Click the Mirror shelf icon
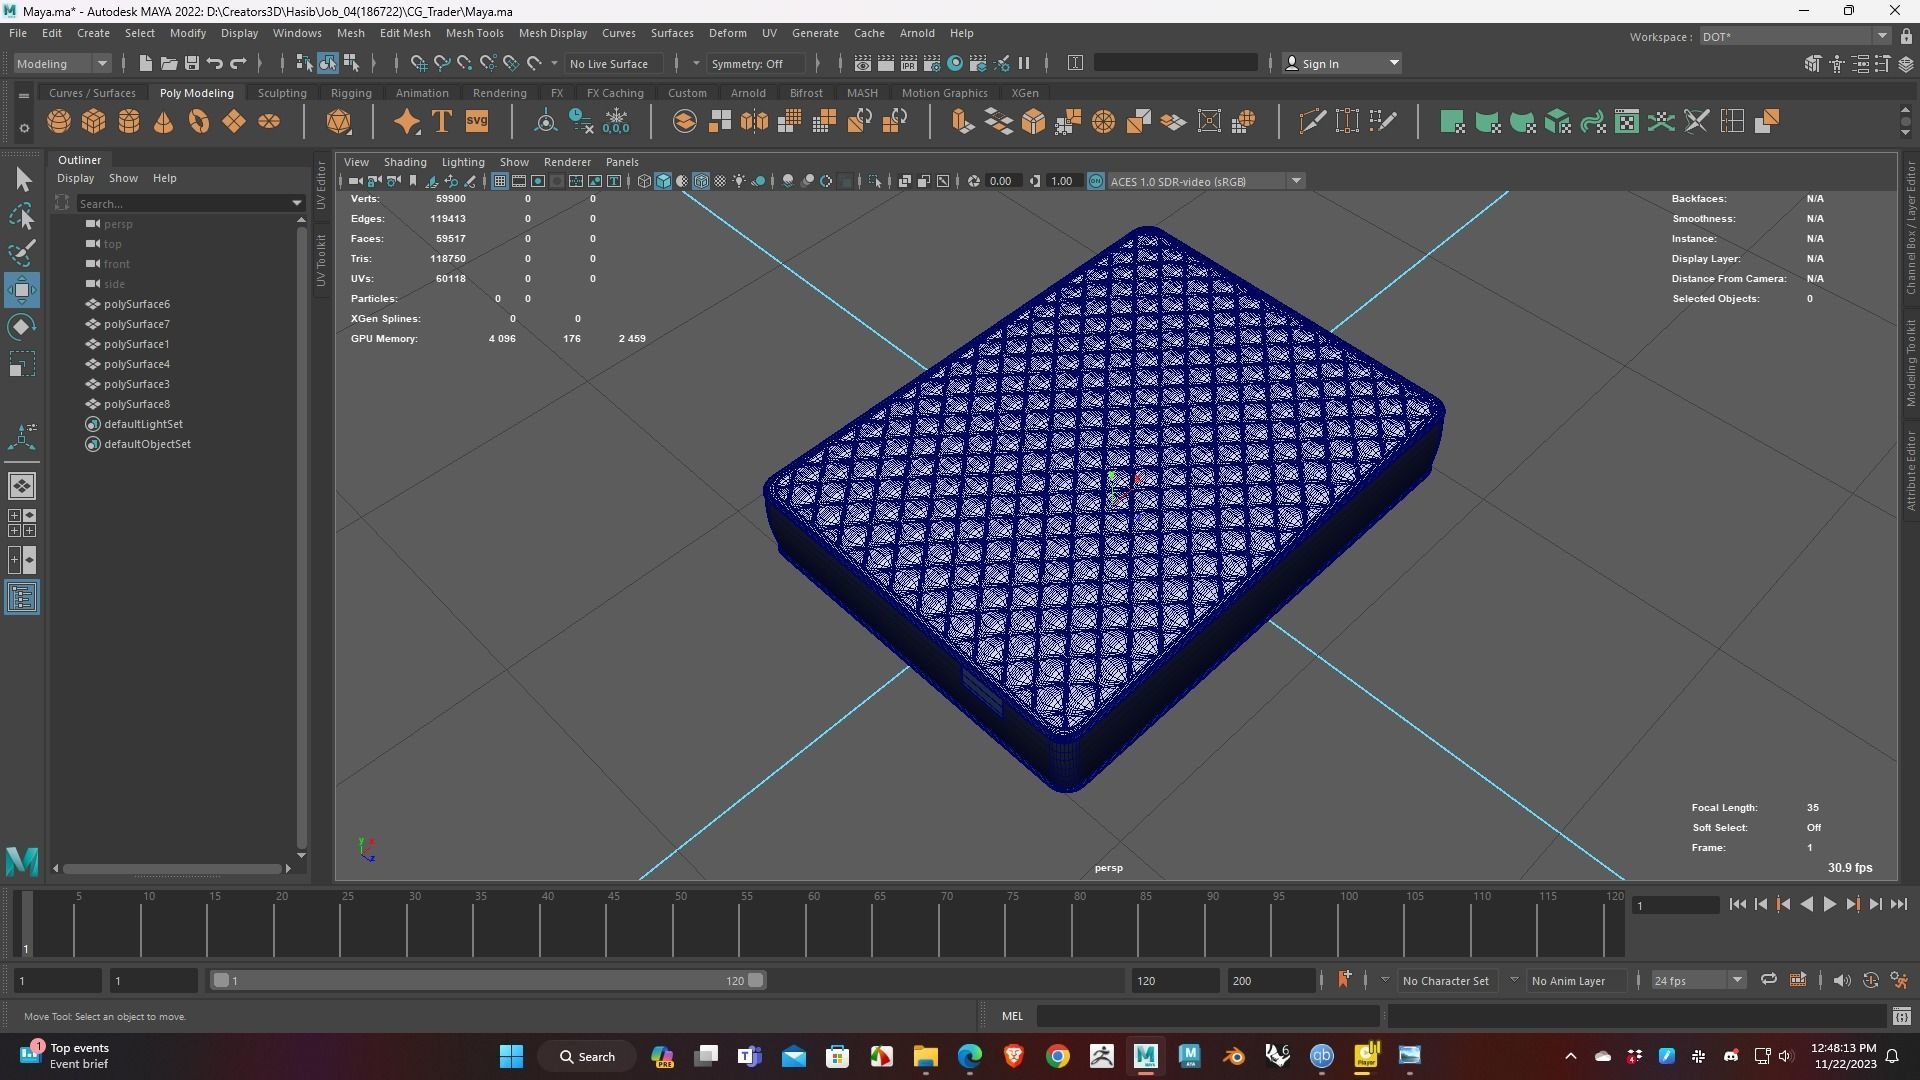The width and height of the screenshot is (1920, 1080). coord(754,122)
